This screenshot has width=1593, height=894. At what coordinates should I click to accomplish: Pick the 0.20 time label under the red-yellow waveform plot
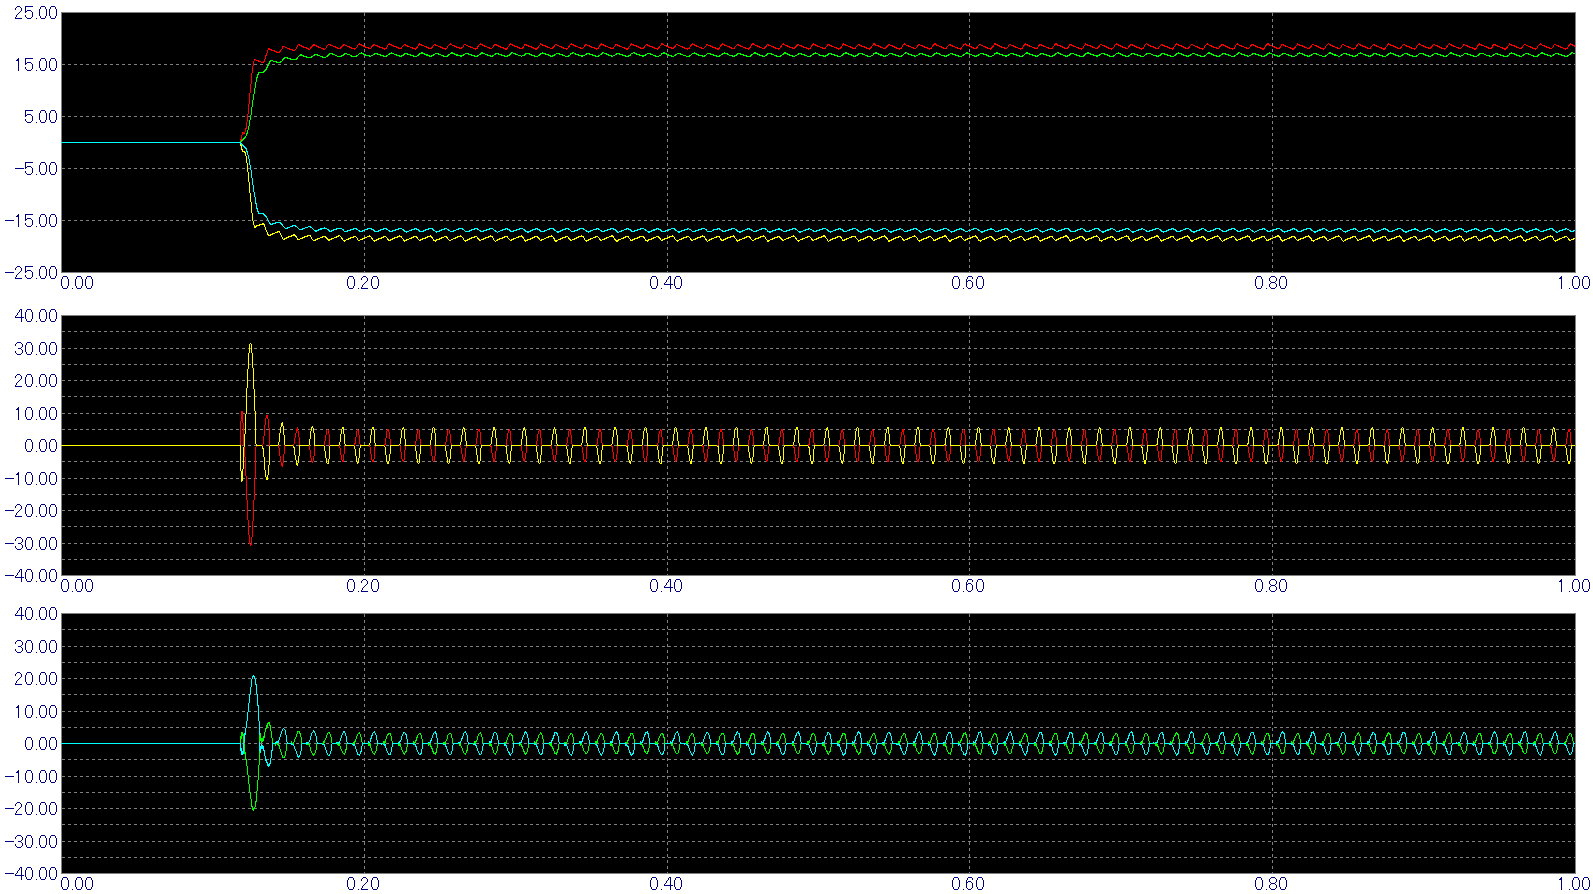click(x=363, y=586)
